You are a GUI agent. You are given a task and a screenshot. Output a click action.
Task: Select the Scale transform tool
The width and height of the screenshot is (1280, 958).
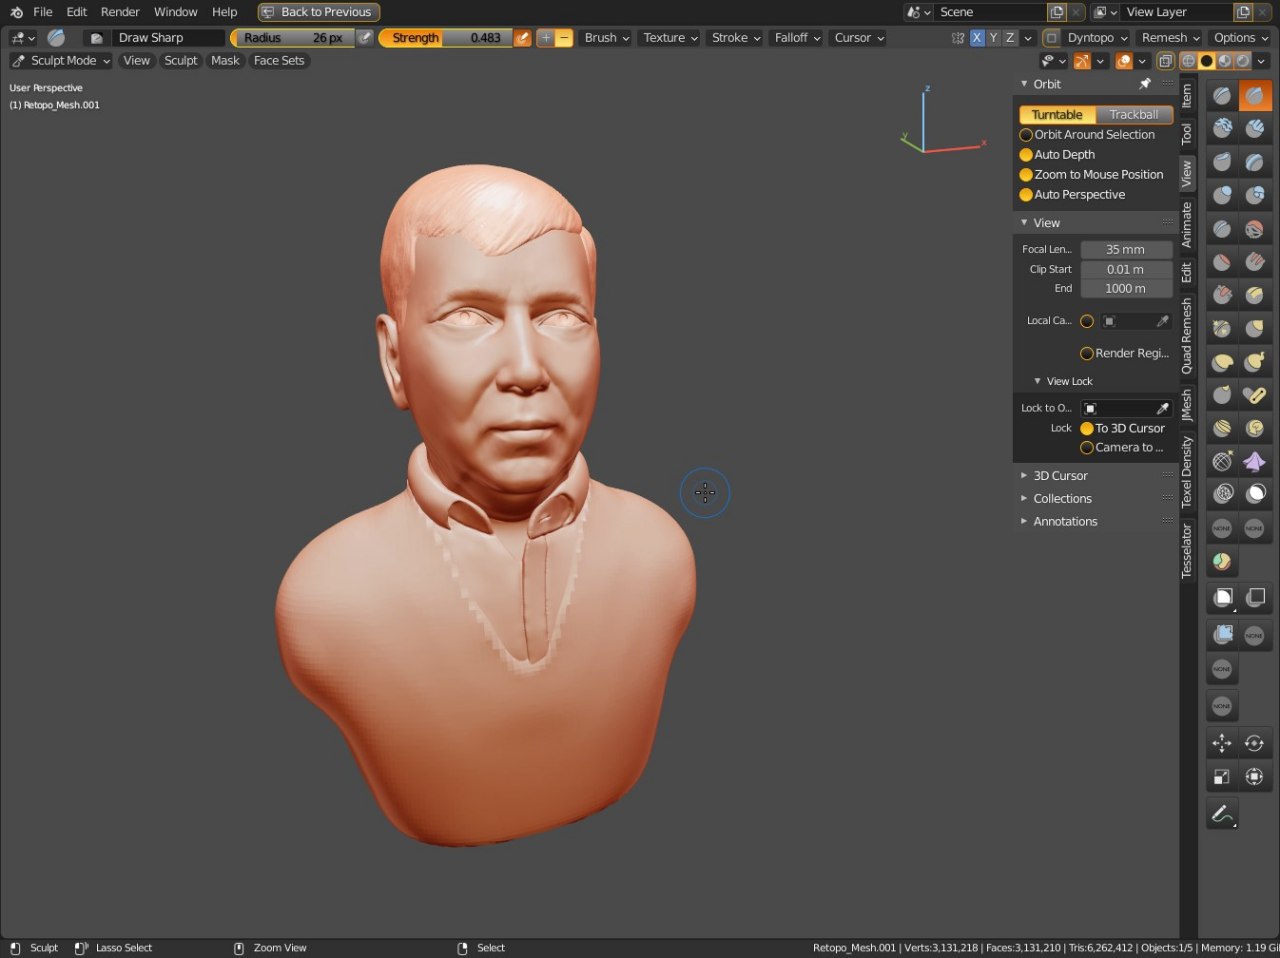pos(1222,776)
